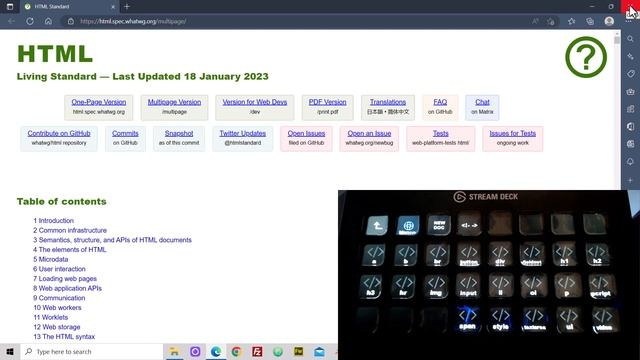Open Version for Web Devs link
Viewport: 640px width, 360px height.
[x=255, y=102]
